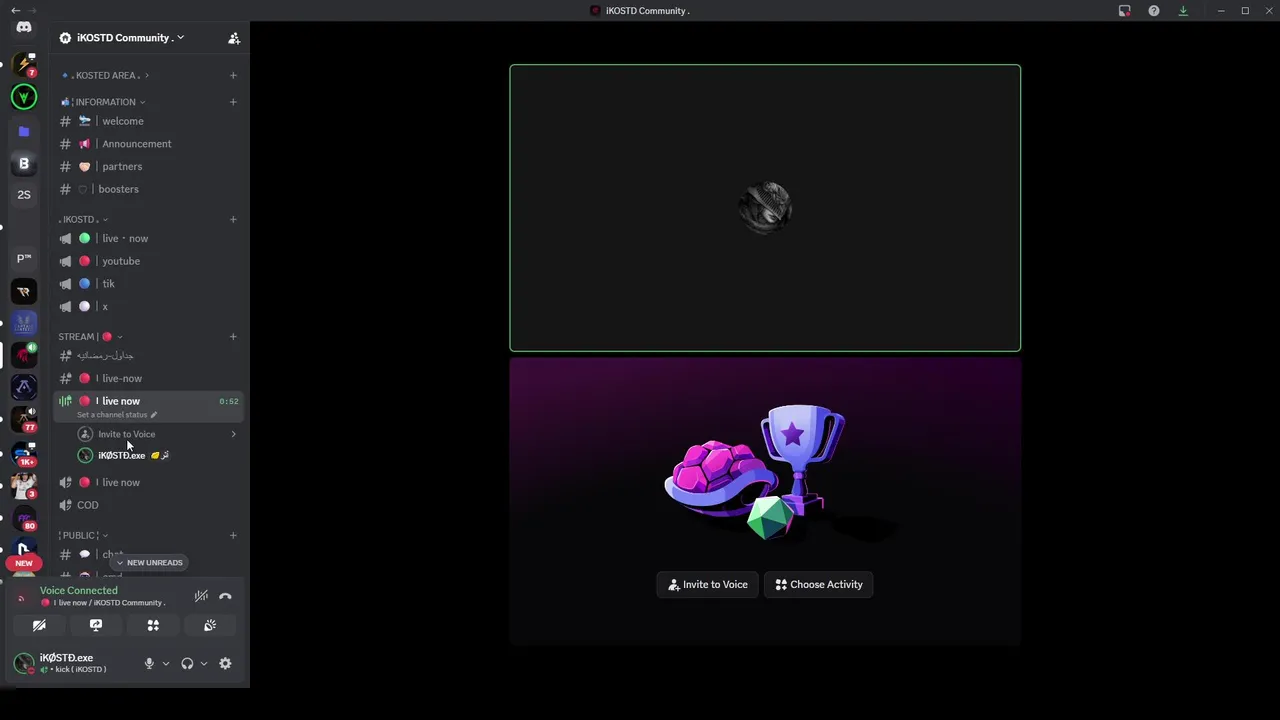Open the server icon with 77 badge
The image size is (1280, 720).
[x=24, y=420]
